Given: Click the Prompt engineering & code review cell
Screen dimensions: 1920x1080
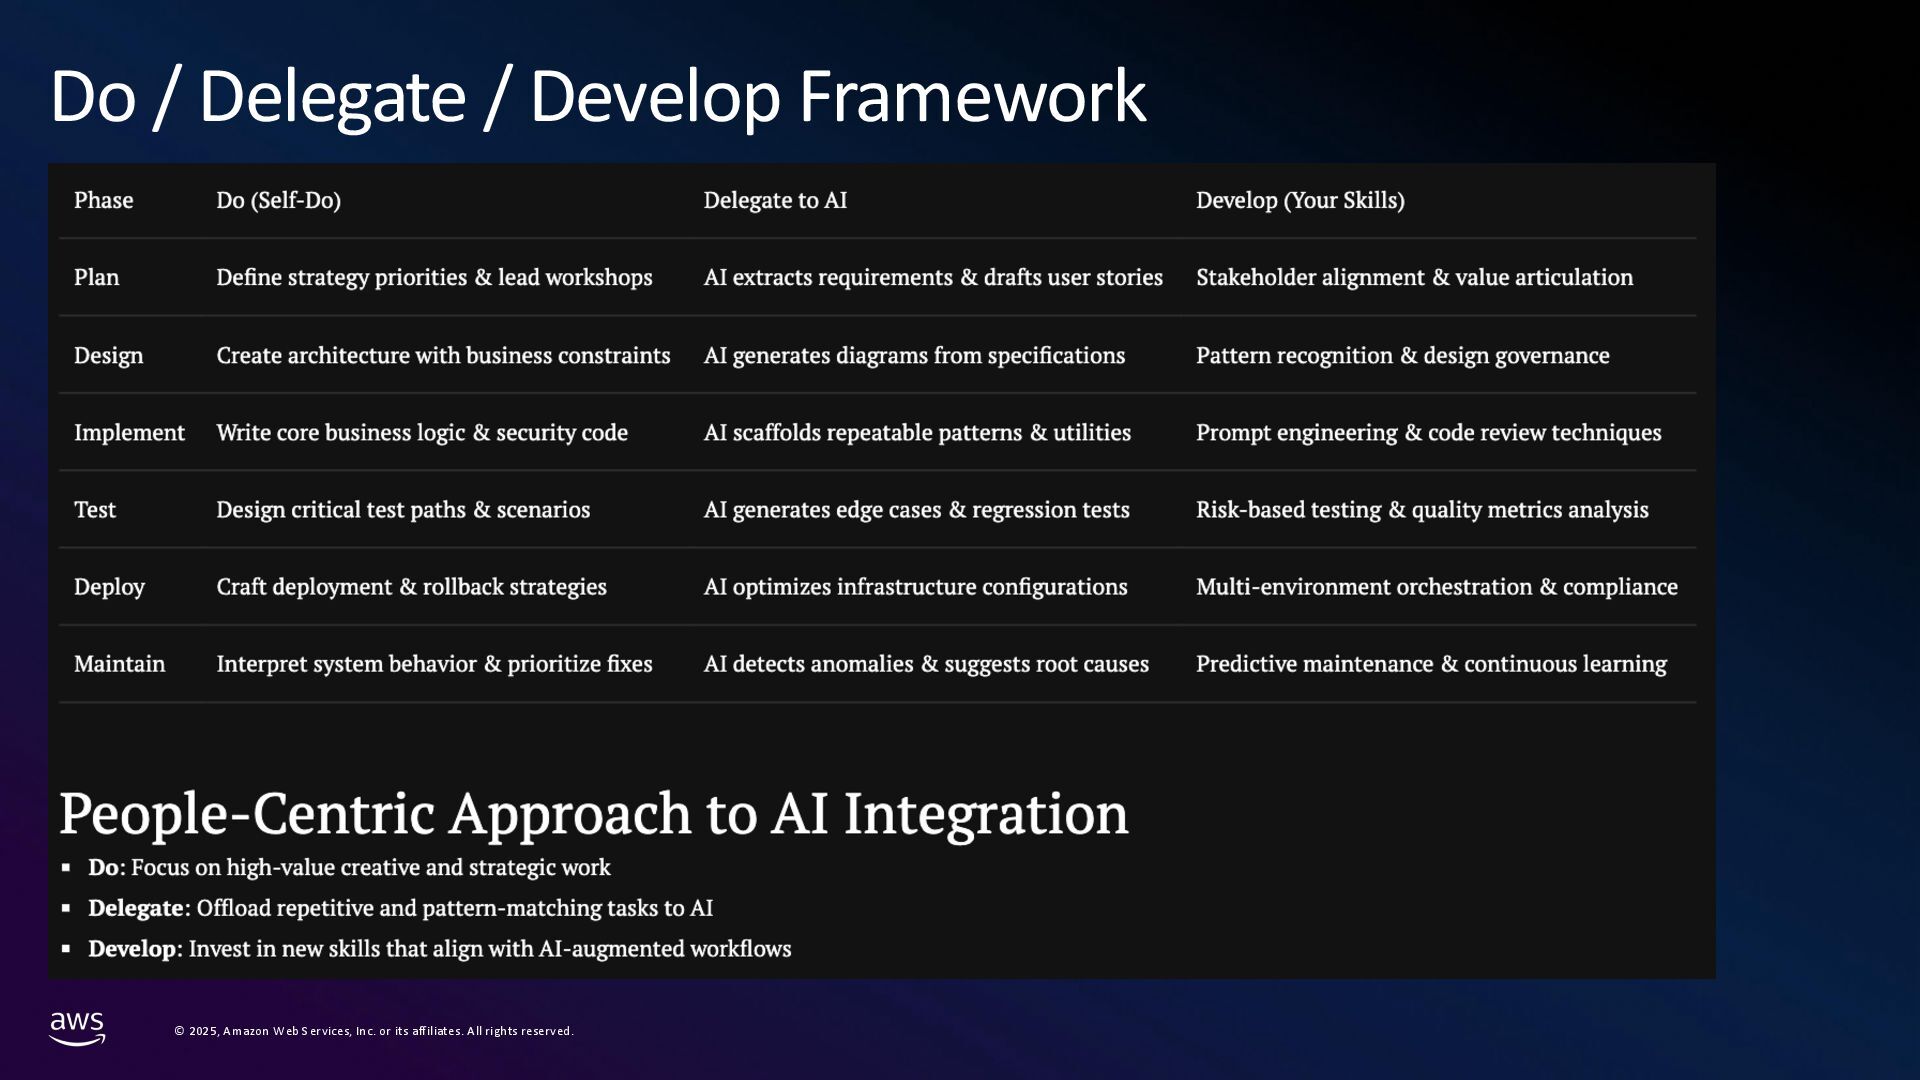Looking at the screenshot, I should click(x=1428, y=432).
